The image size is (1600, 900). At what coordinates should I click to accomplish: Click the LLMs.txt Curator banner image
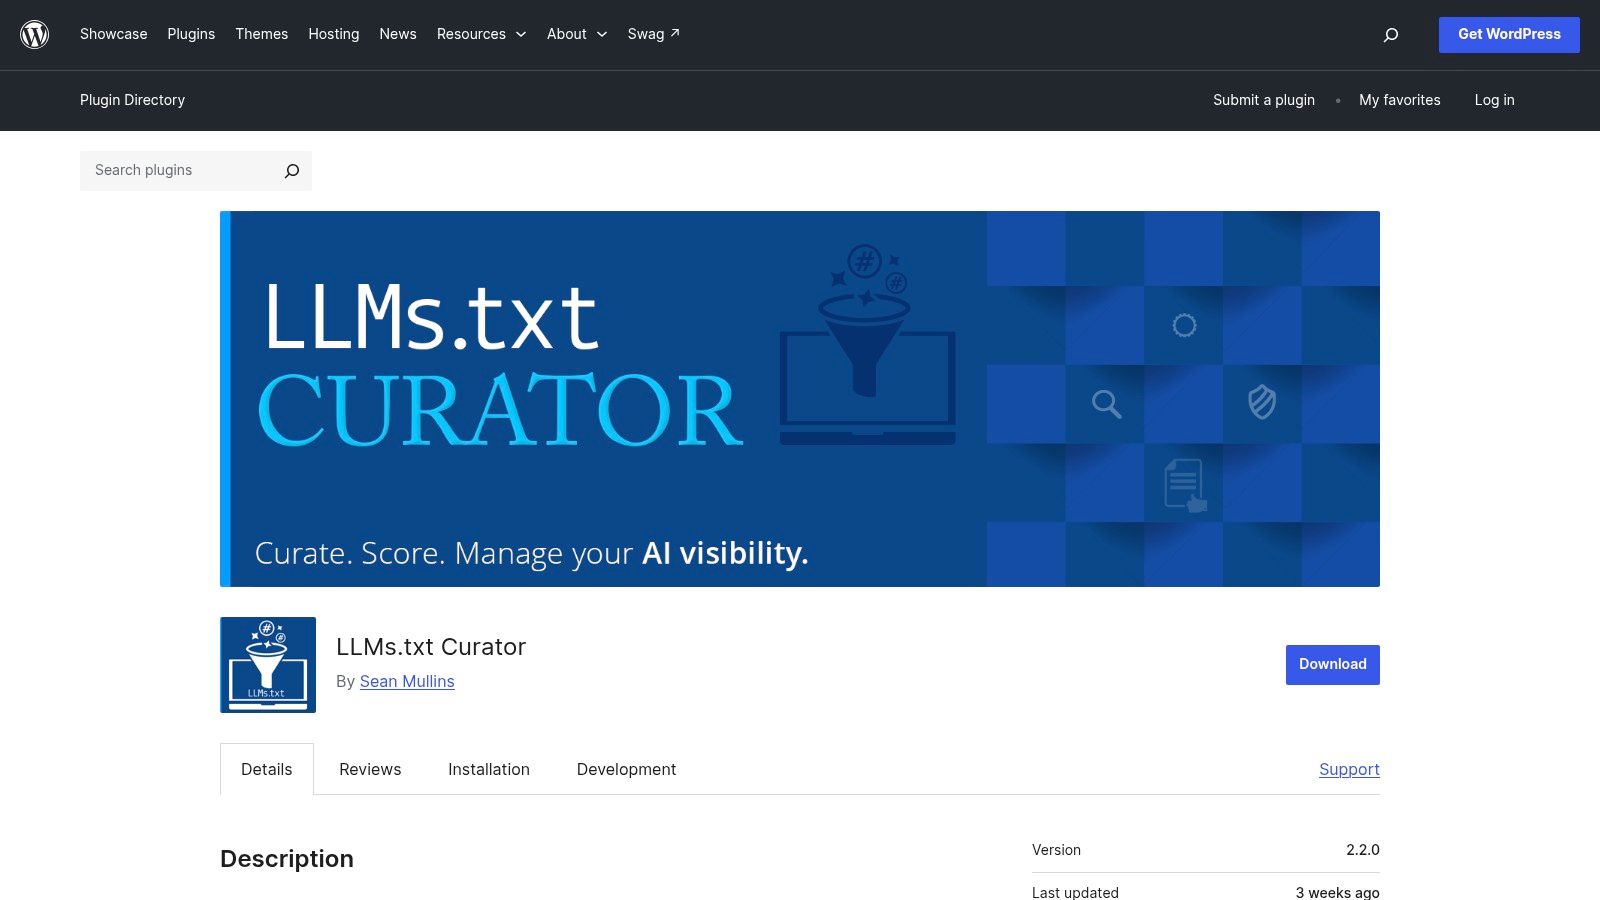[800, 399]
